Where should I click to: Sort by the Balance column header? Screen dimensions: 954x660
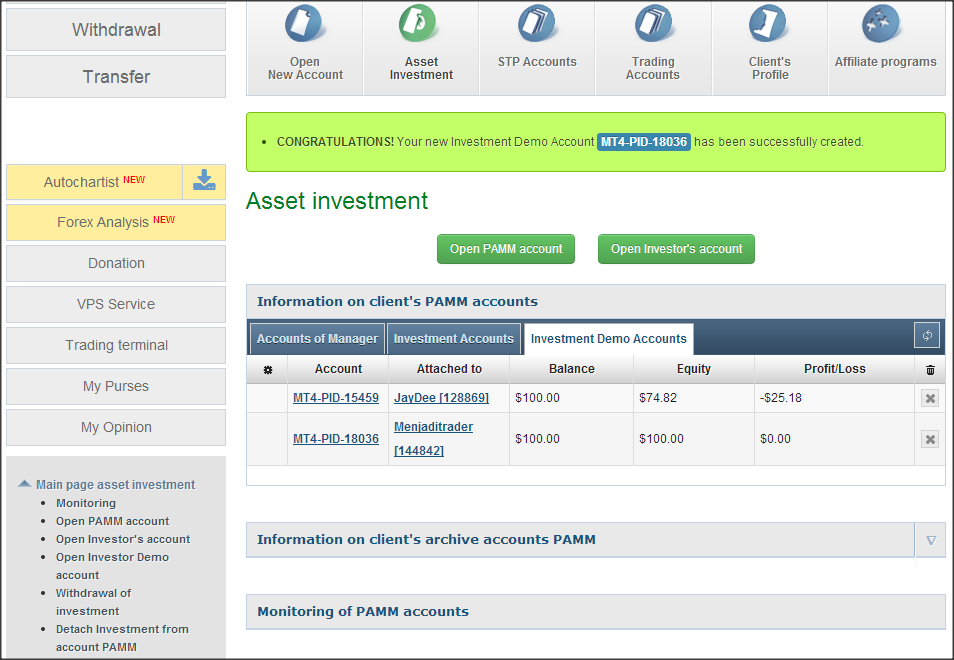[572, 369]
